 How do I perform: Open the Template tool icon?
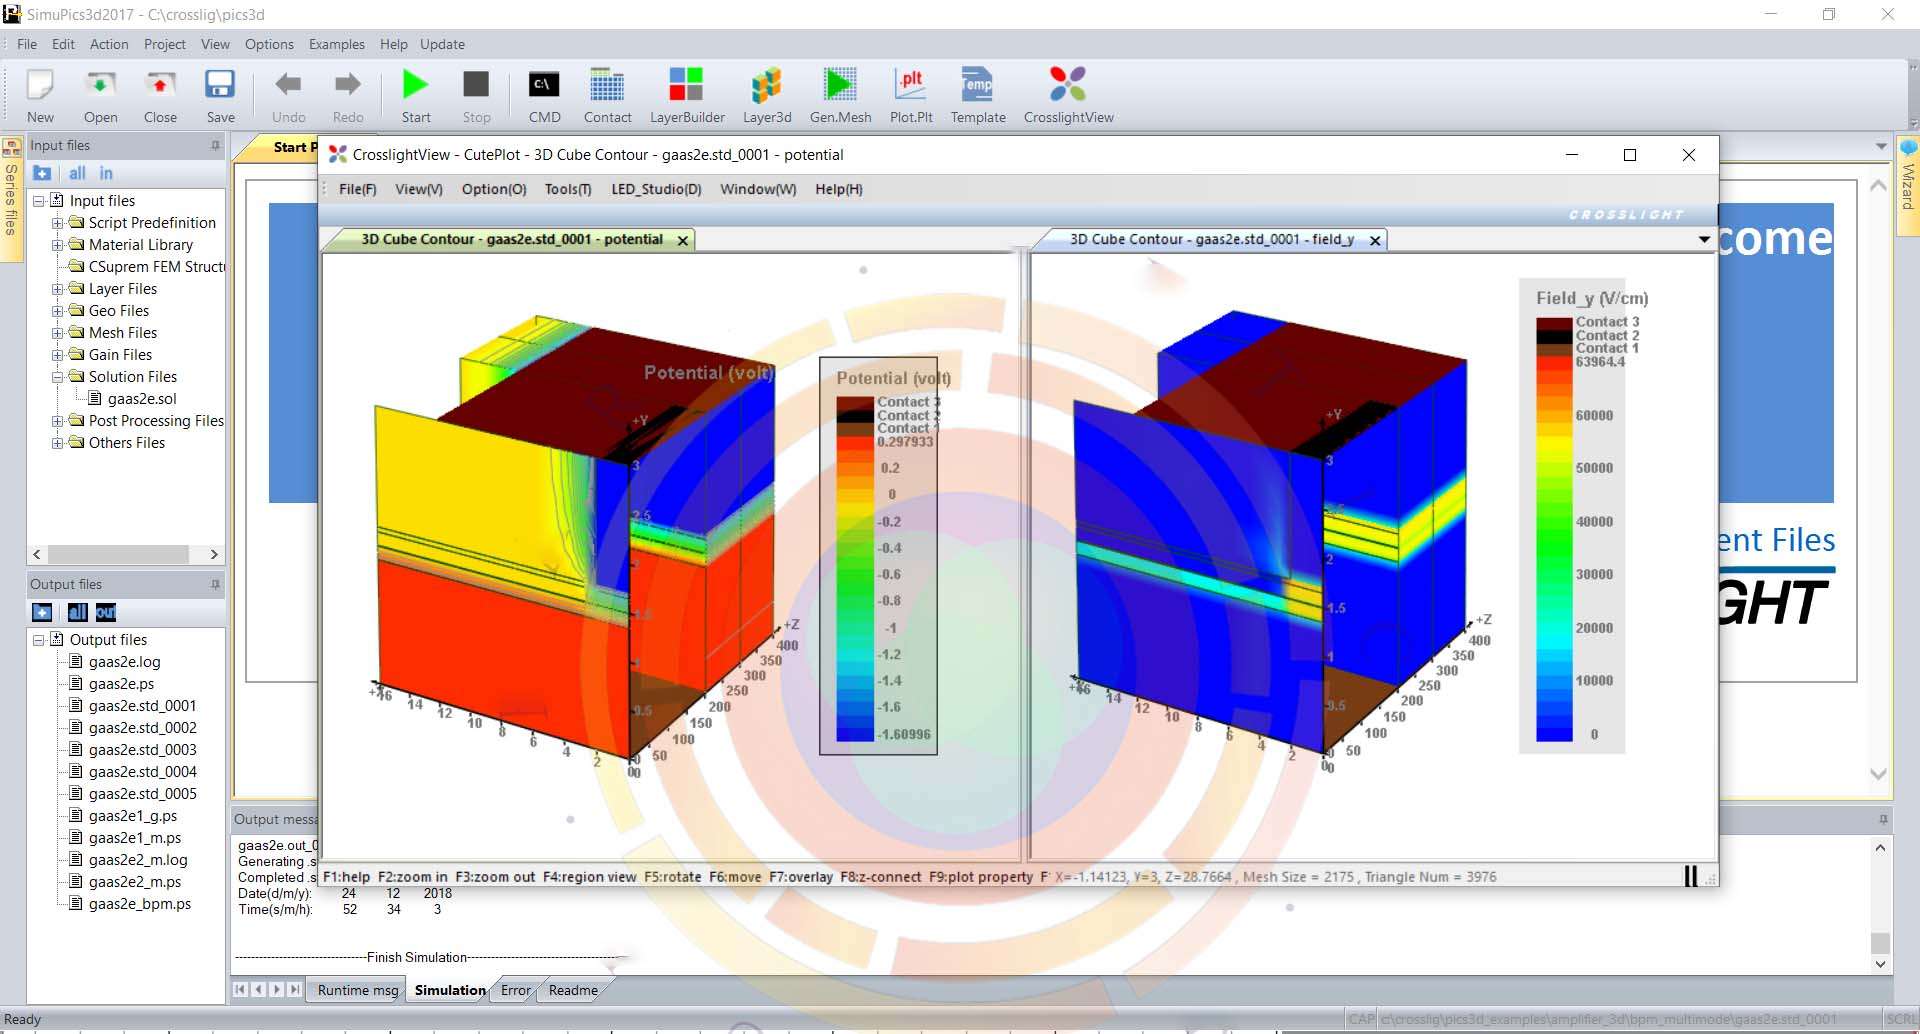coord(977,86)
